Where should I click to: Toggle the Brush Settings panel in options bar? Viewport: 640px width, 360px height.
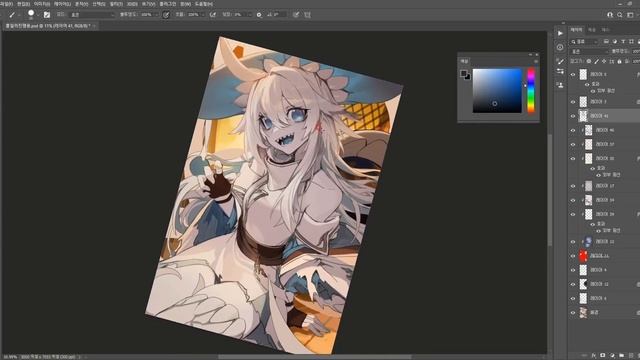(47, 15)
